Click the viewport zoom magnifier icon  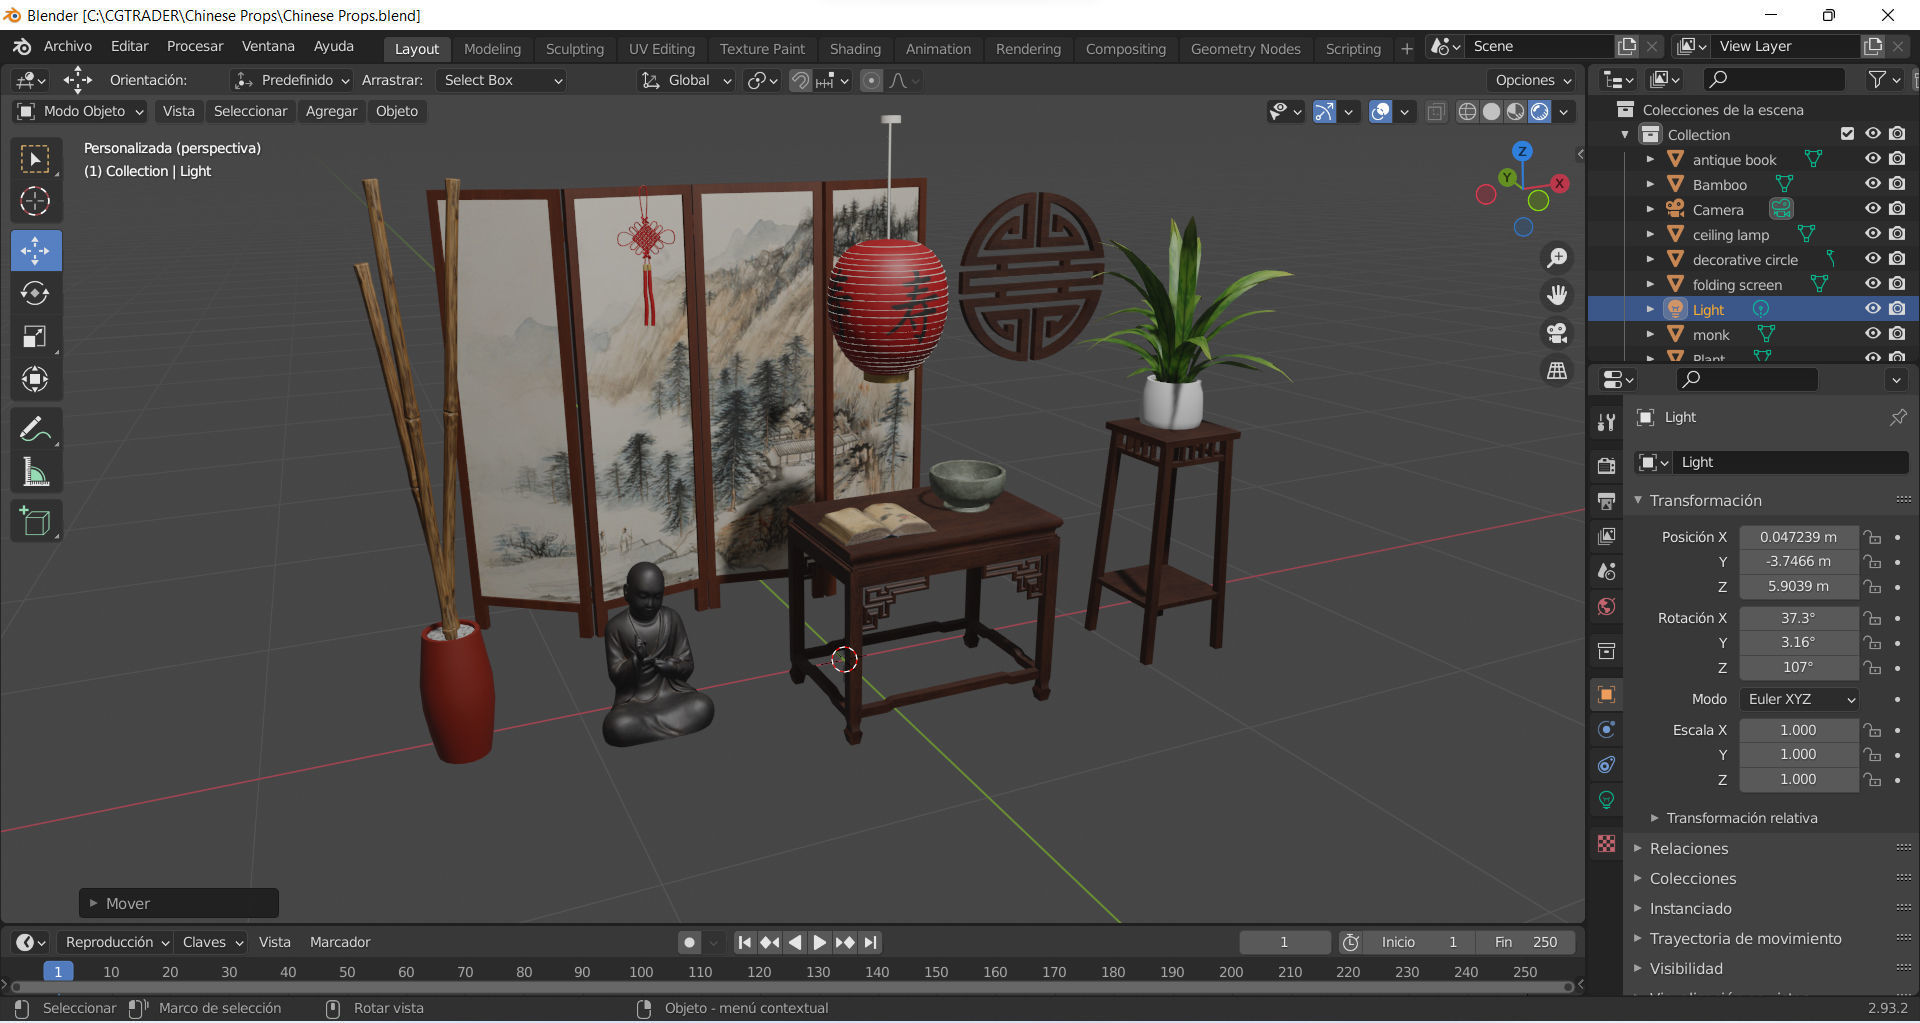point(1557,258)
